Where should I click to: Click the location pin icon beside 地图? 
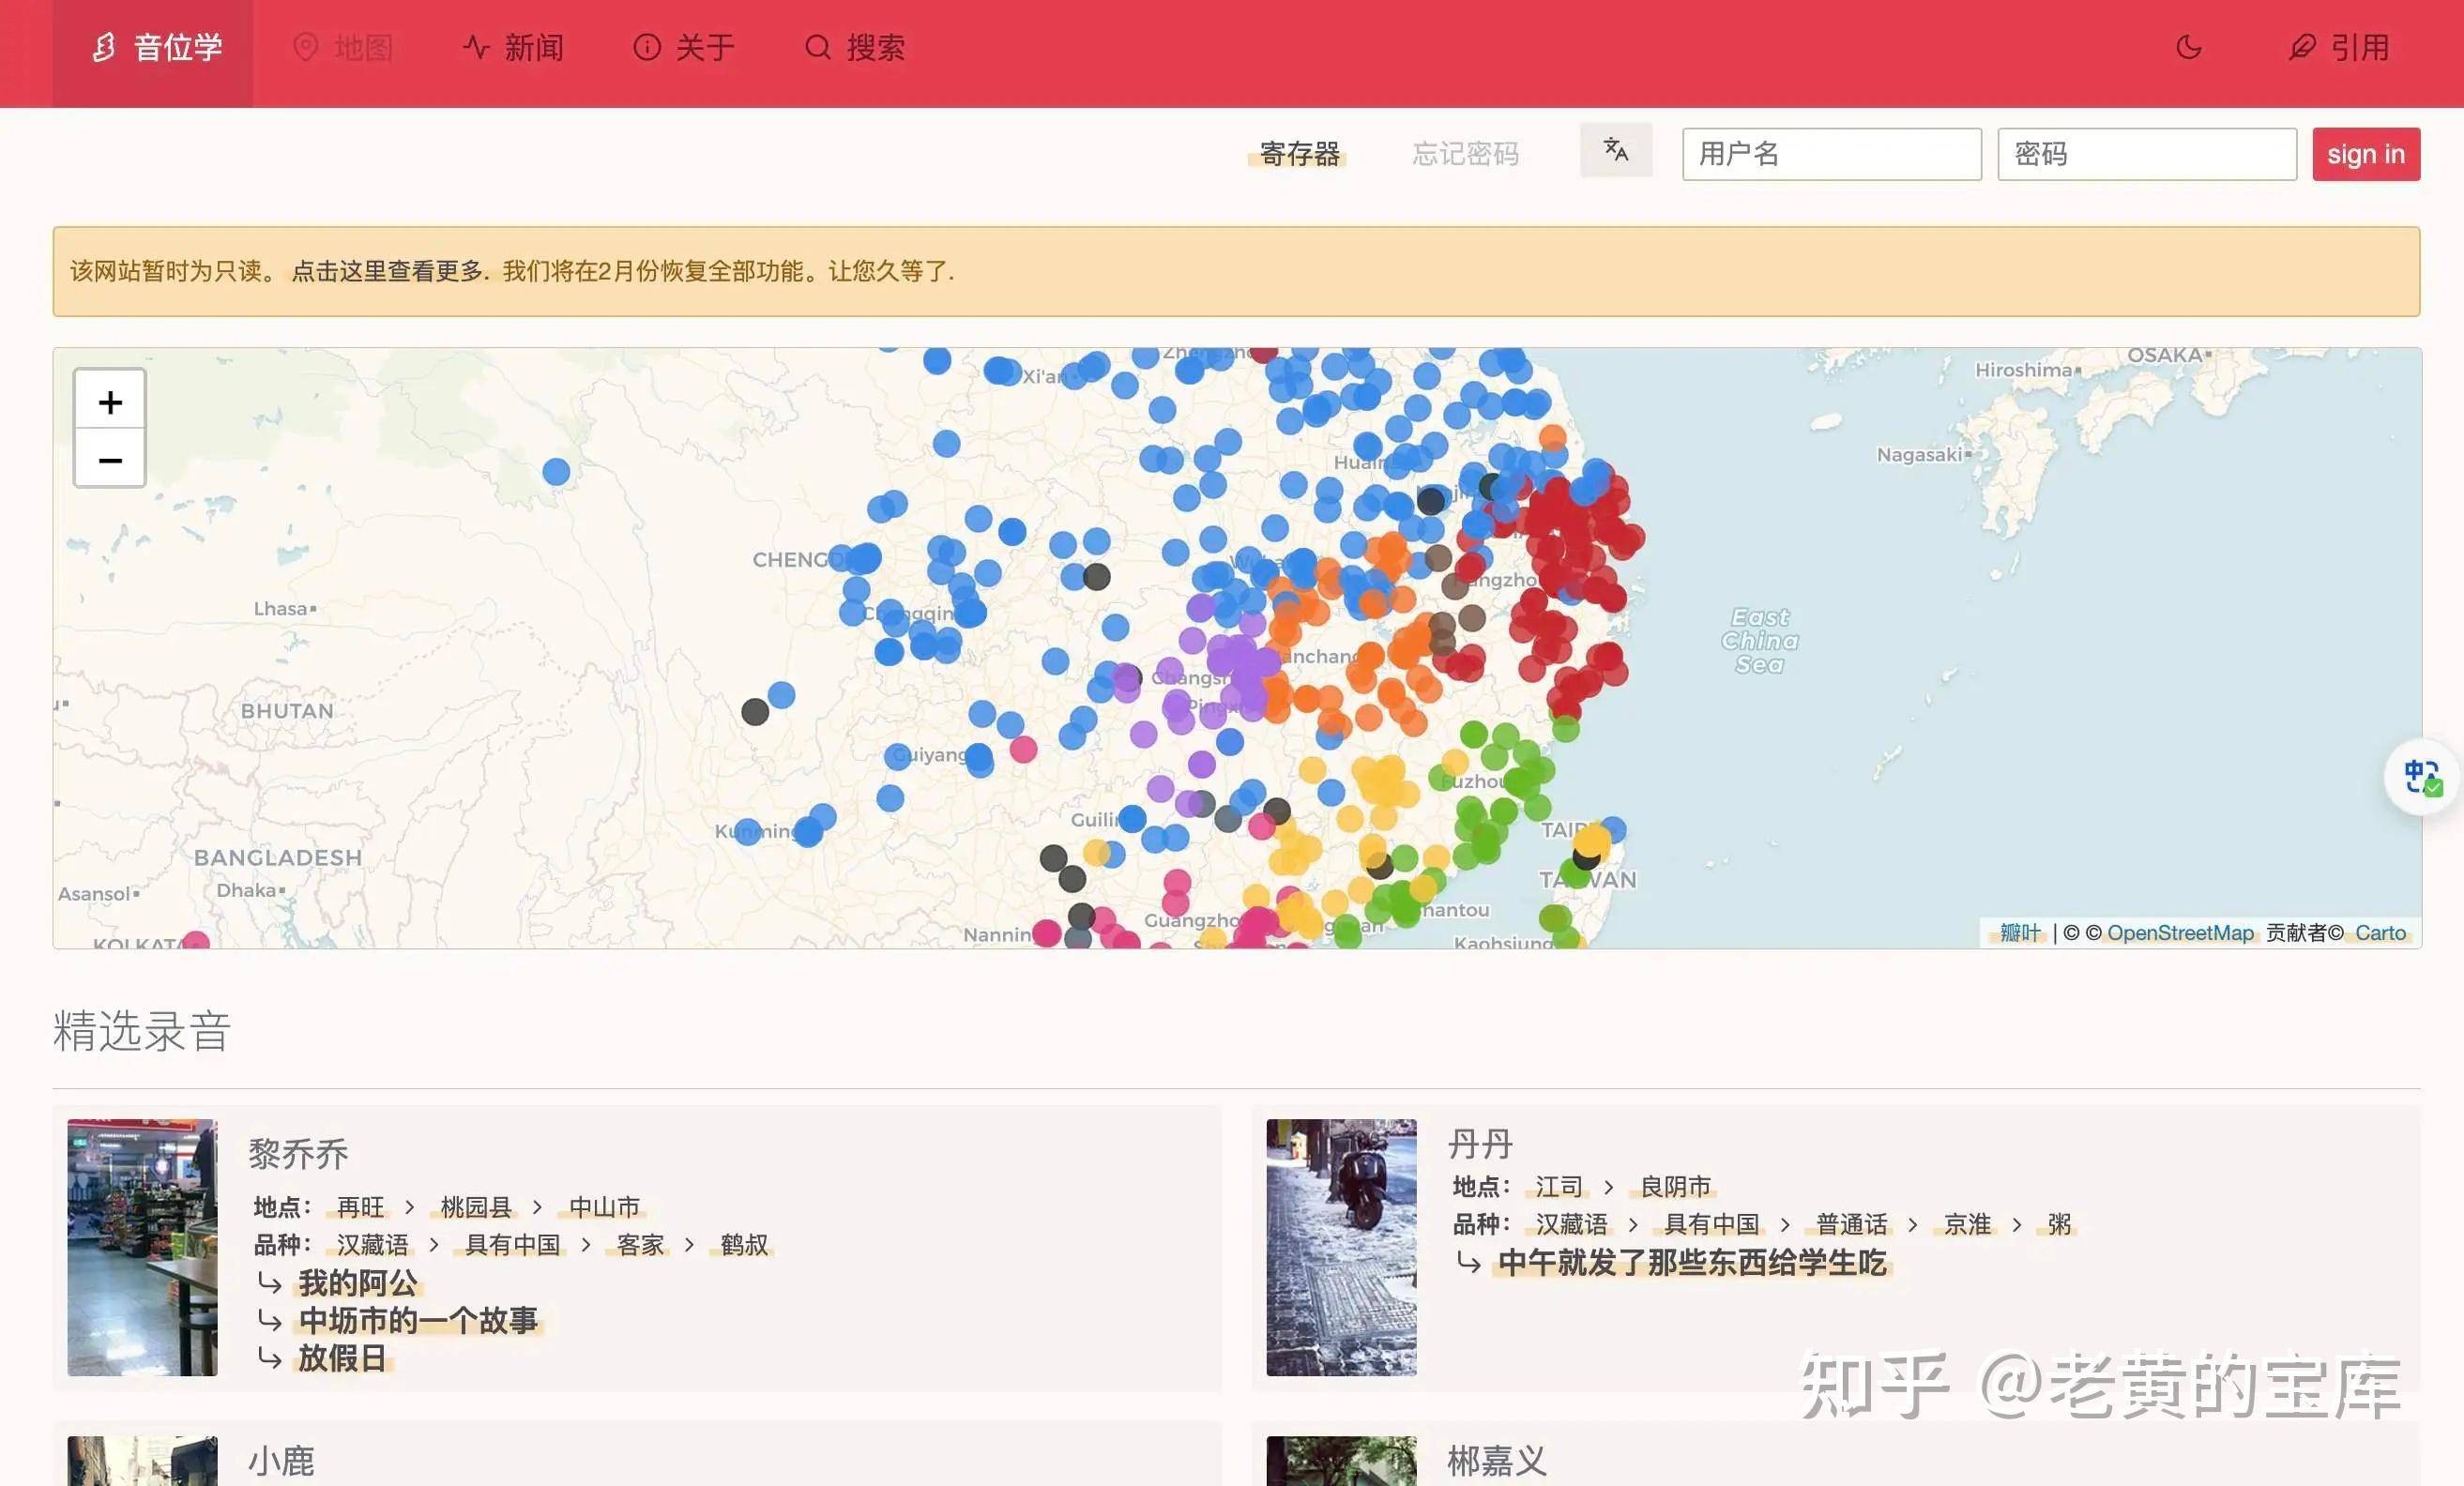[x=305, y=47]
